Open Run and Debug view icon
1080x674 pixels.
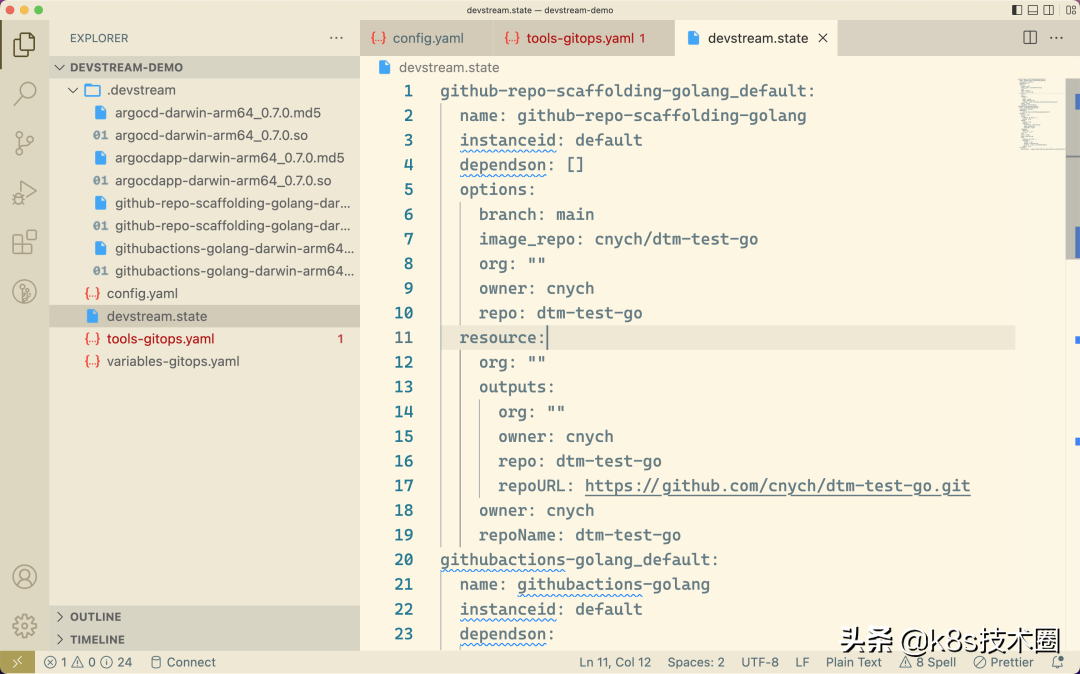(x=24, y=193)
